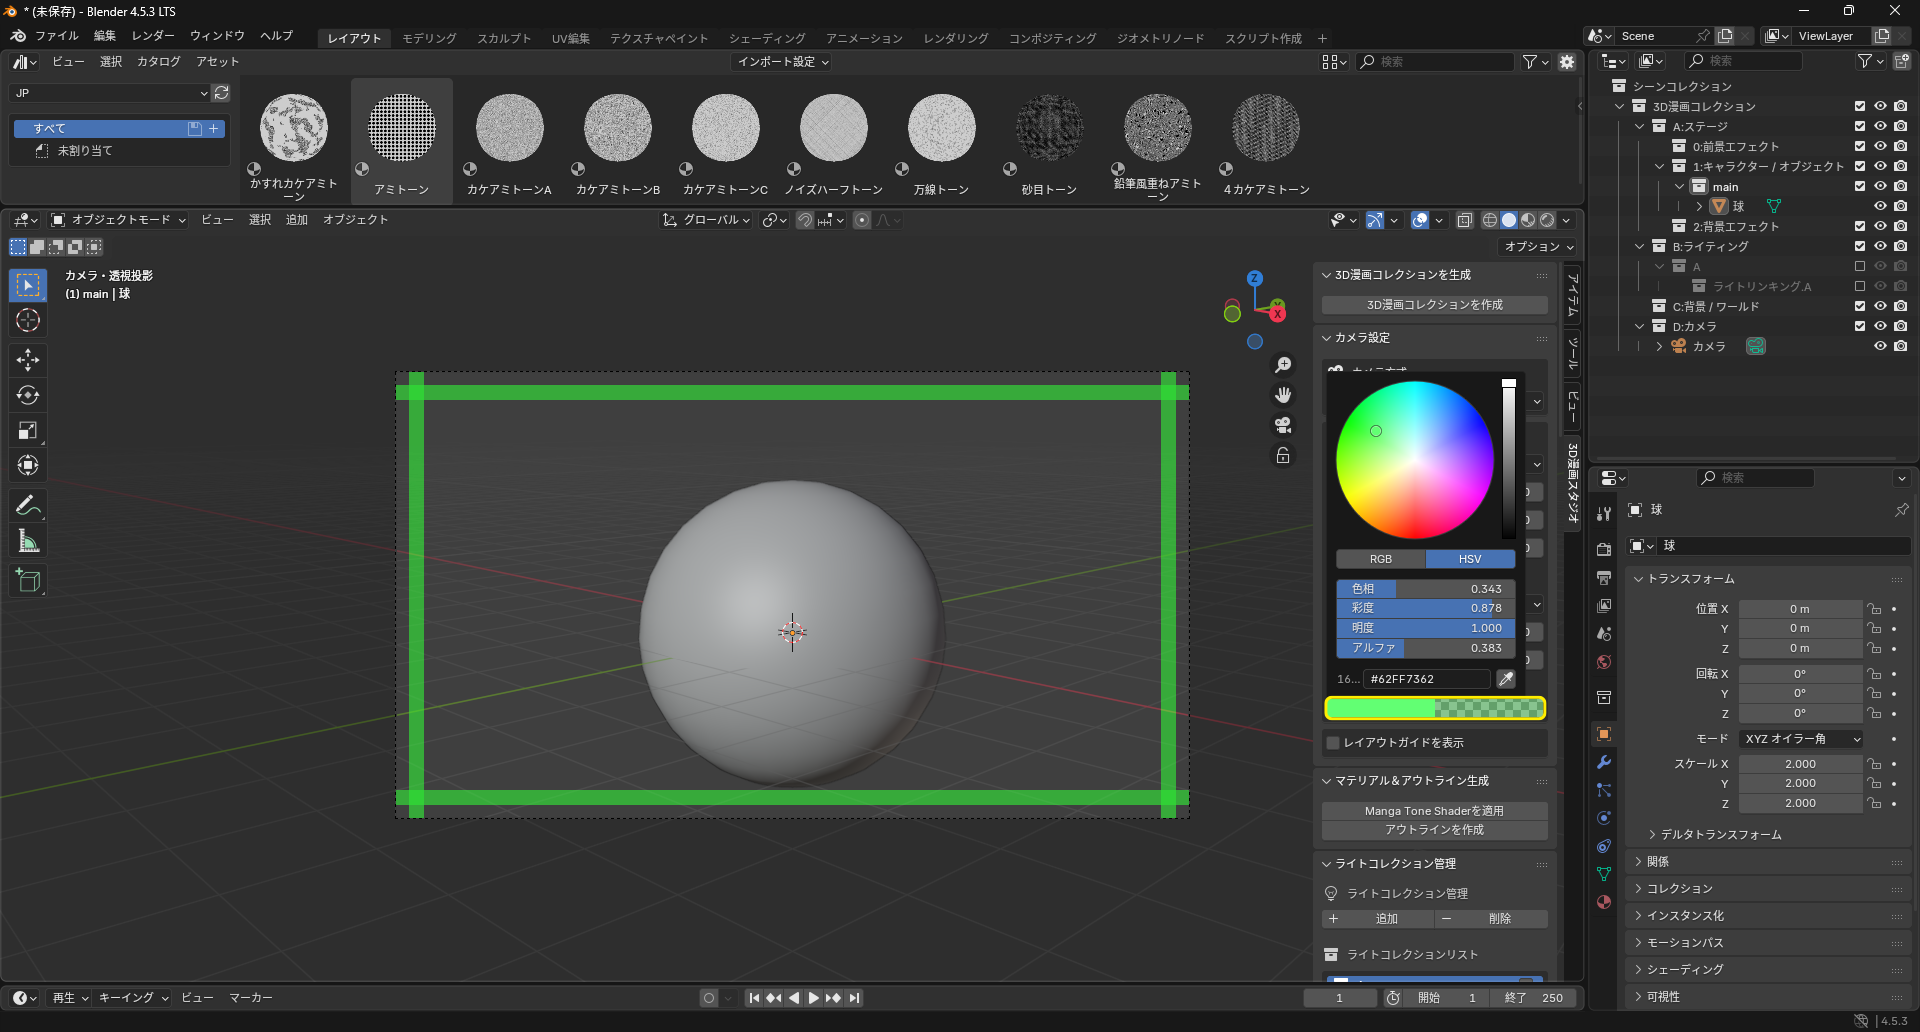The width and height of the screenshot is (1920, 1032).
Task: Click the 3D漫画コレクションを作成 button
Action: (x=1435, y=305)
